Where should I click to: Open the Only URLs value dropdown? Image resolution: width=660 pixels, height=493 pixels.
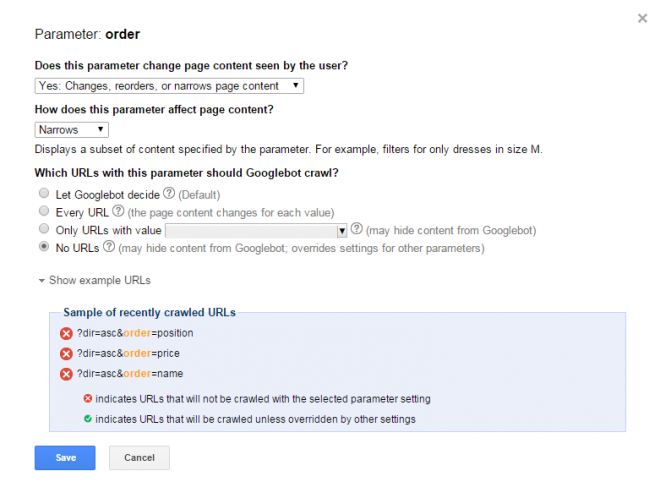pyautogui.click(x=256, y=230)
